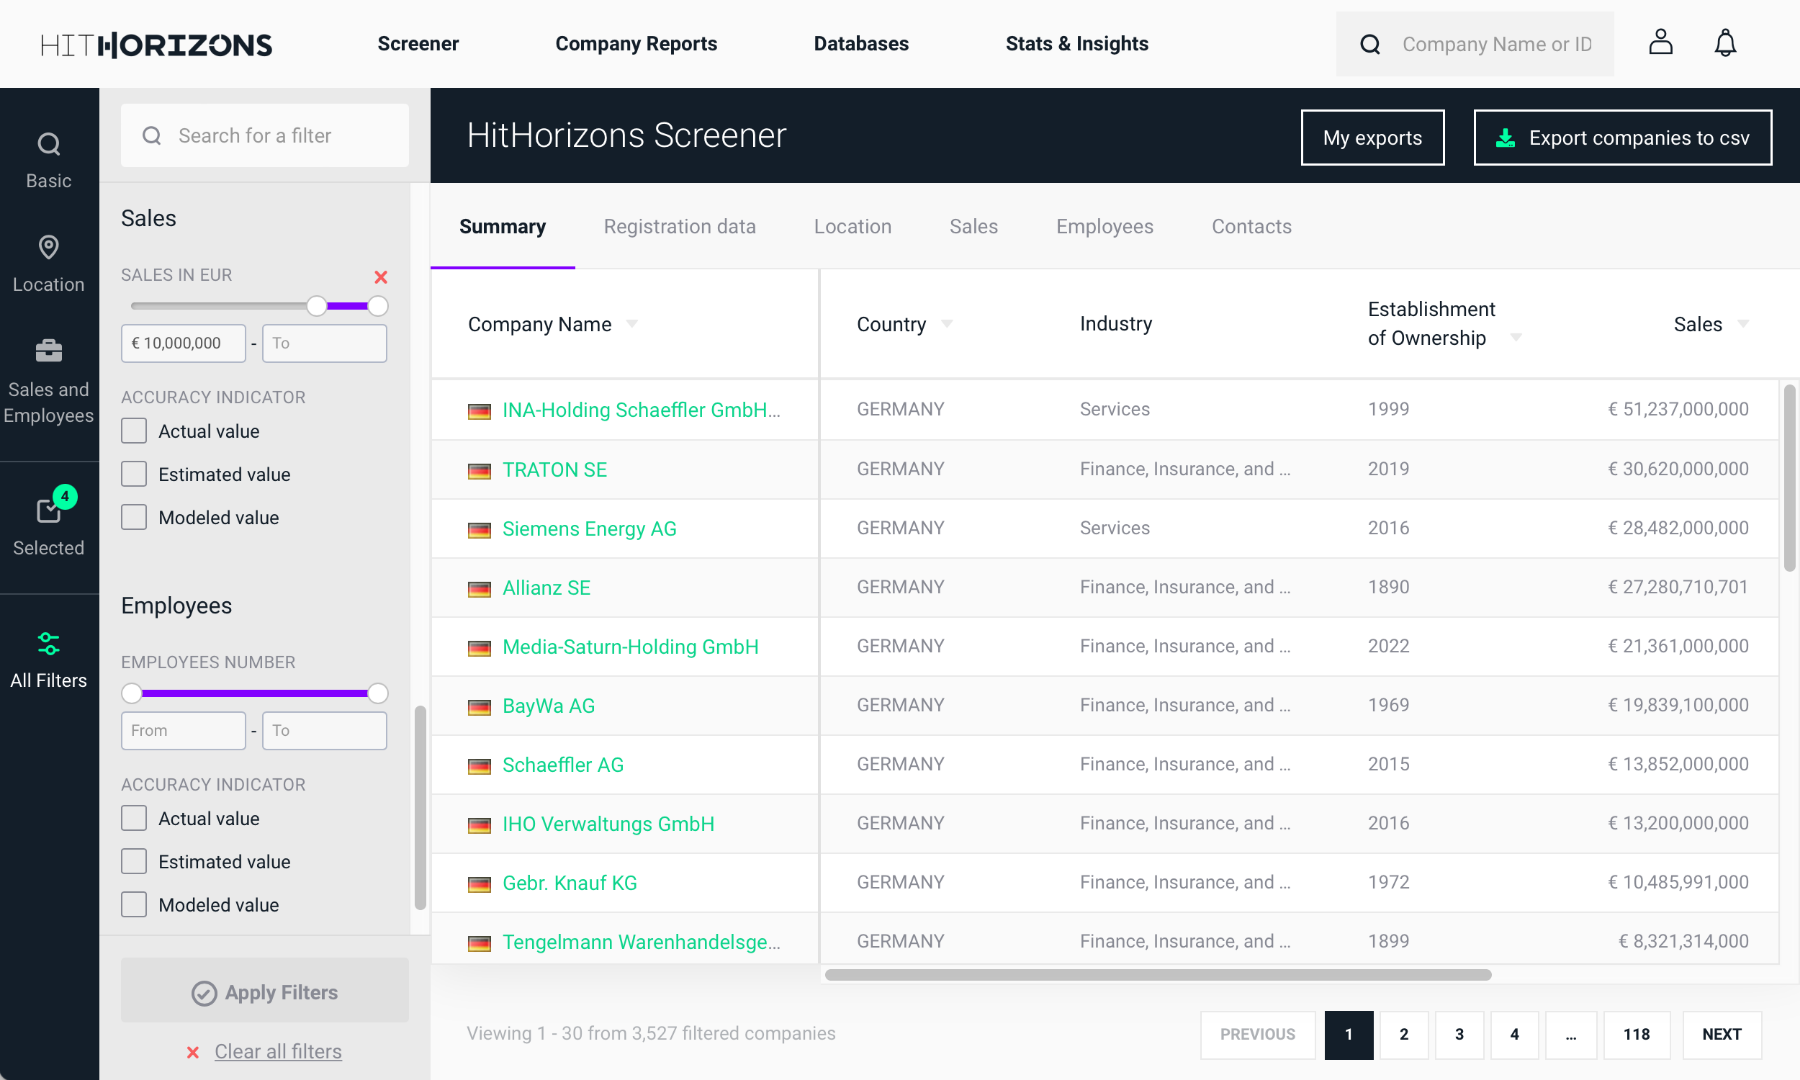Check Modeled value under Employees accuracy indicator

pyautogui.click(x=134, y=904)
